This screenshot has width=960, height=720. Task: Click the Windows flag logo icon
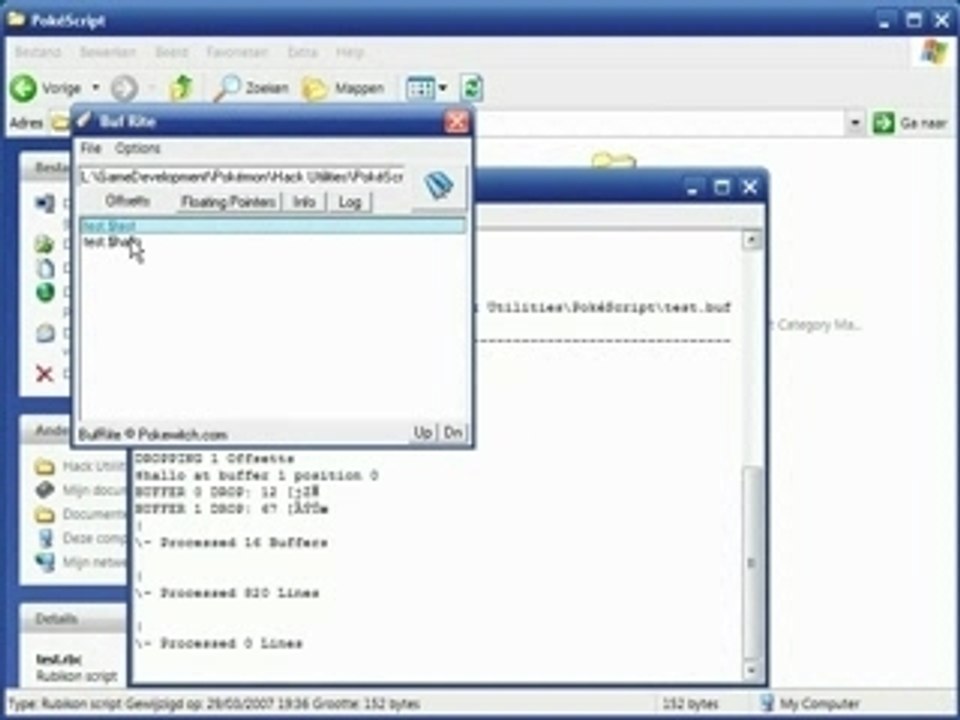934,53
